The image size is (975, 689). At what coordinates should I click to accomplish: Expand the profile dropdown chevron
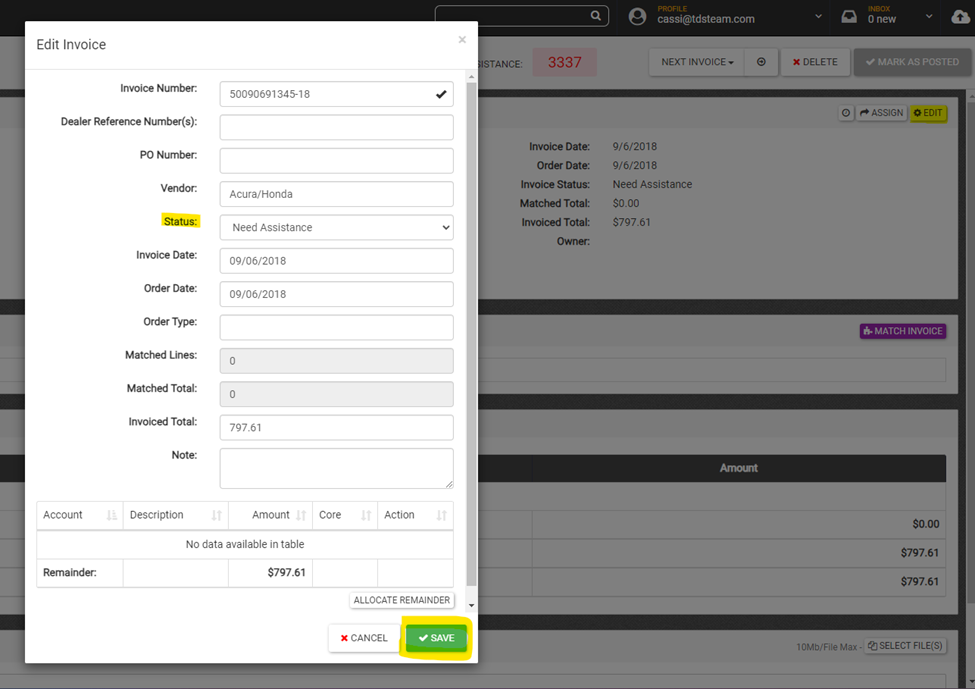pyautogui.click(x=818, y=16)
